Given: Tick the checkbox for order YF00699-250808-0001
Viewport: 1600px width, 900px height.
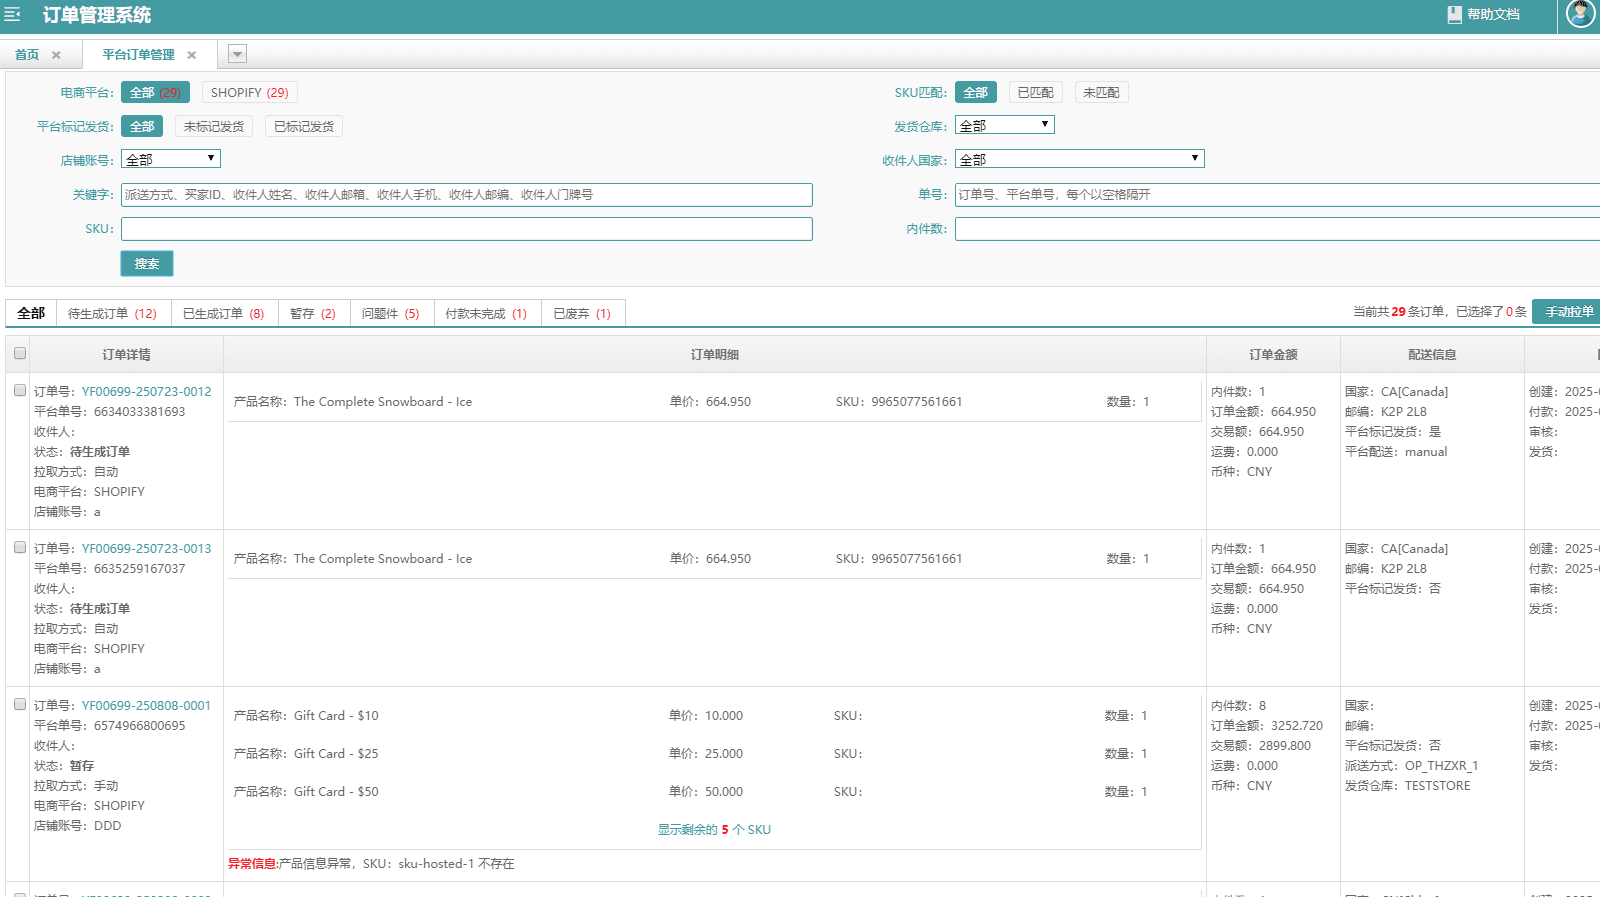Looking at the screenshot, I should (20, 704).
